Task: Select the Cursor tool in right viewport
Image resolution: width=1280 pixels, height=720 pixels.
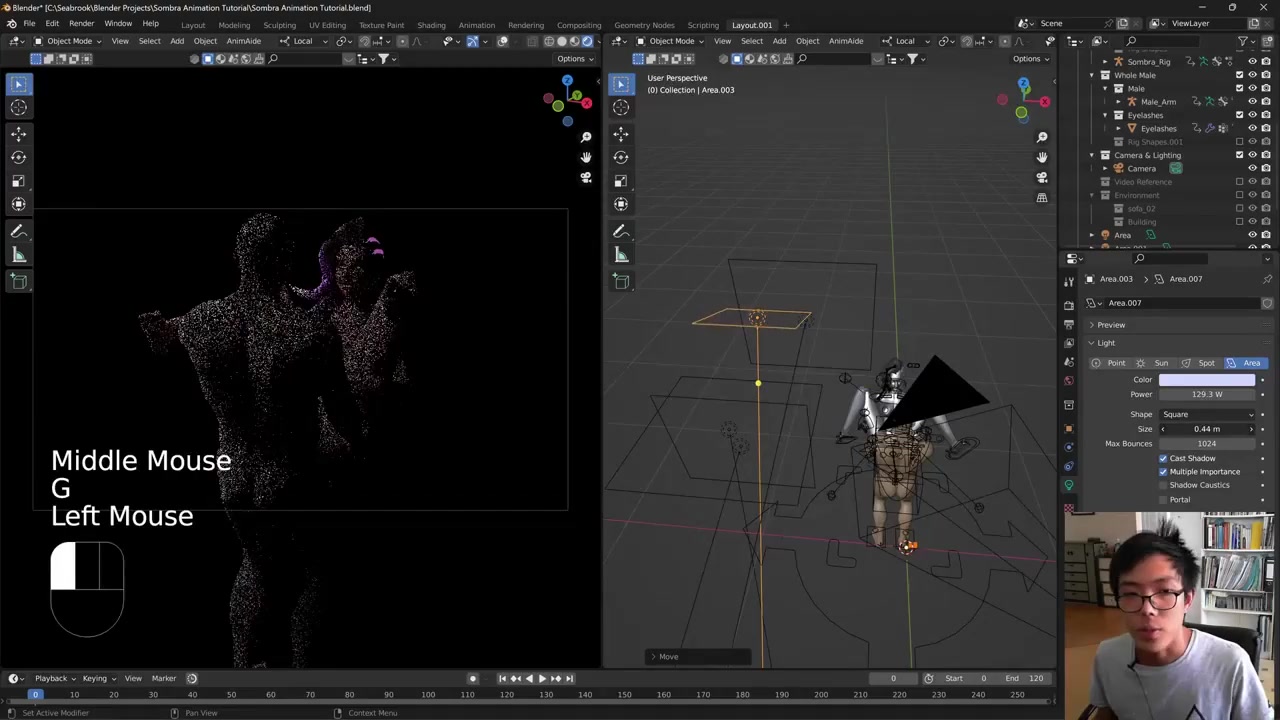Action: tap(621, 107)
